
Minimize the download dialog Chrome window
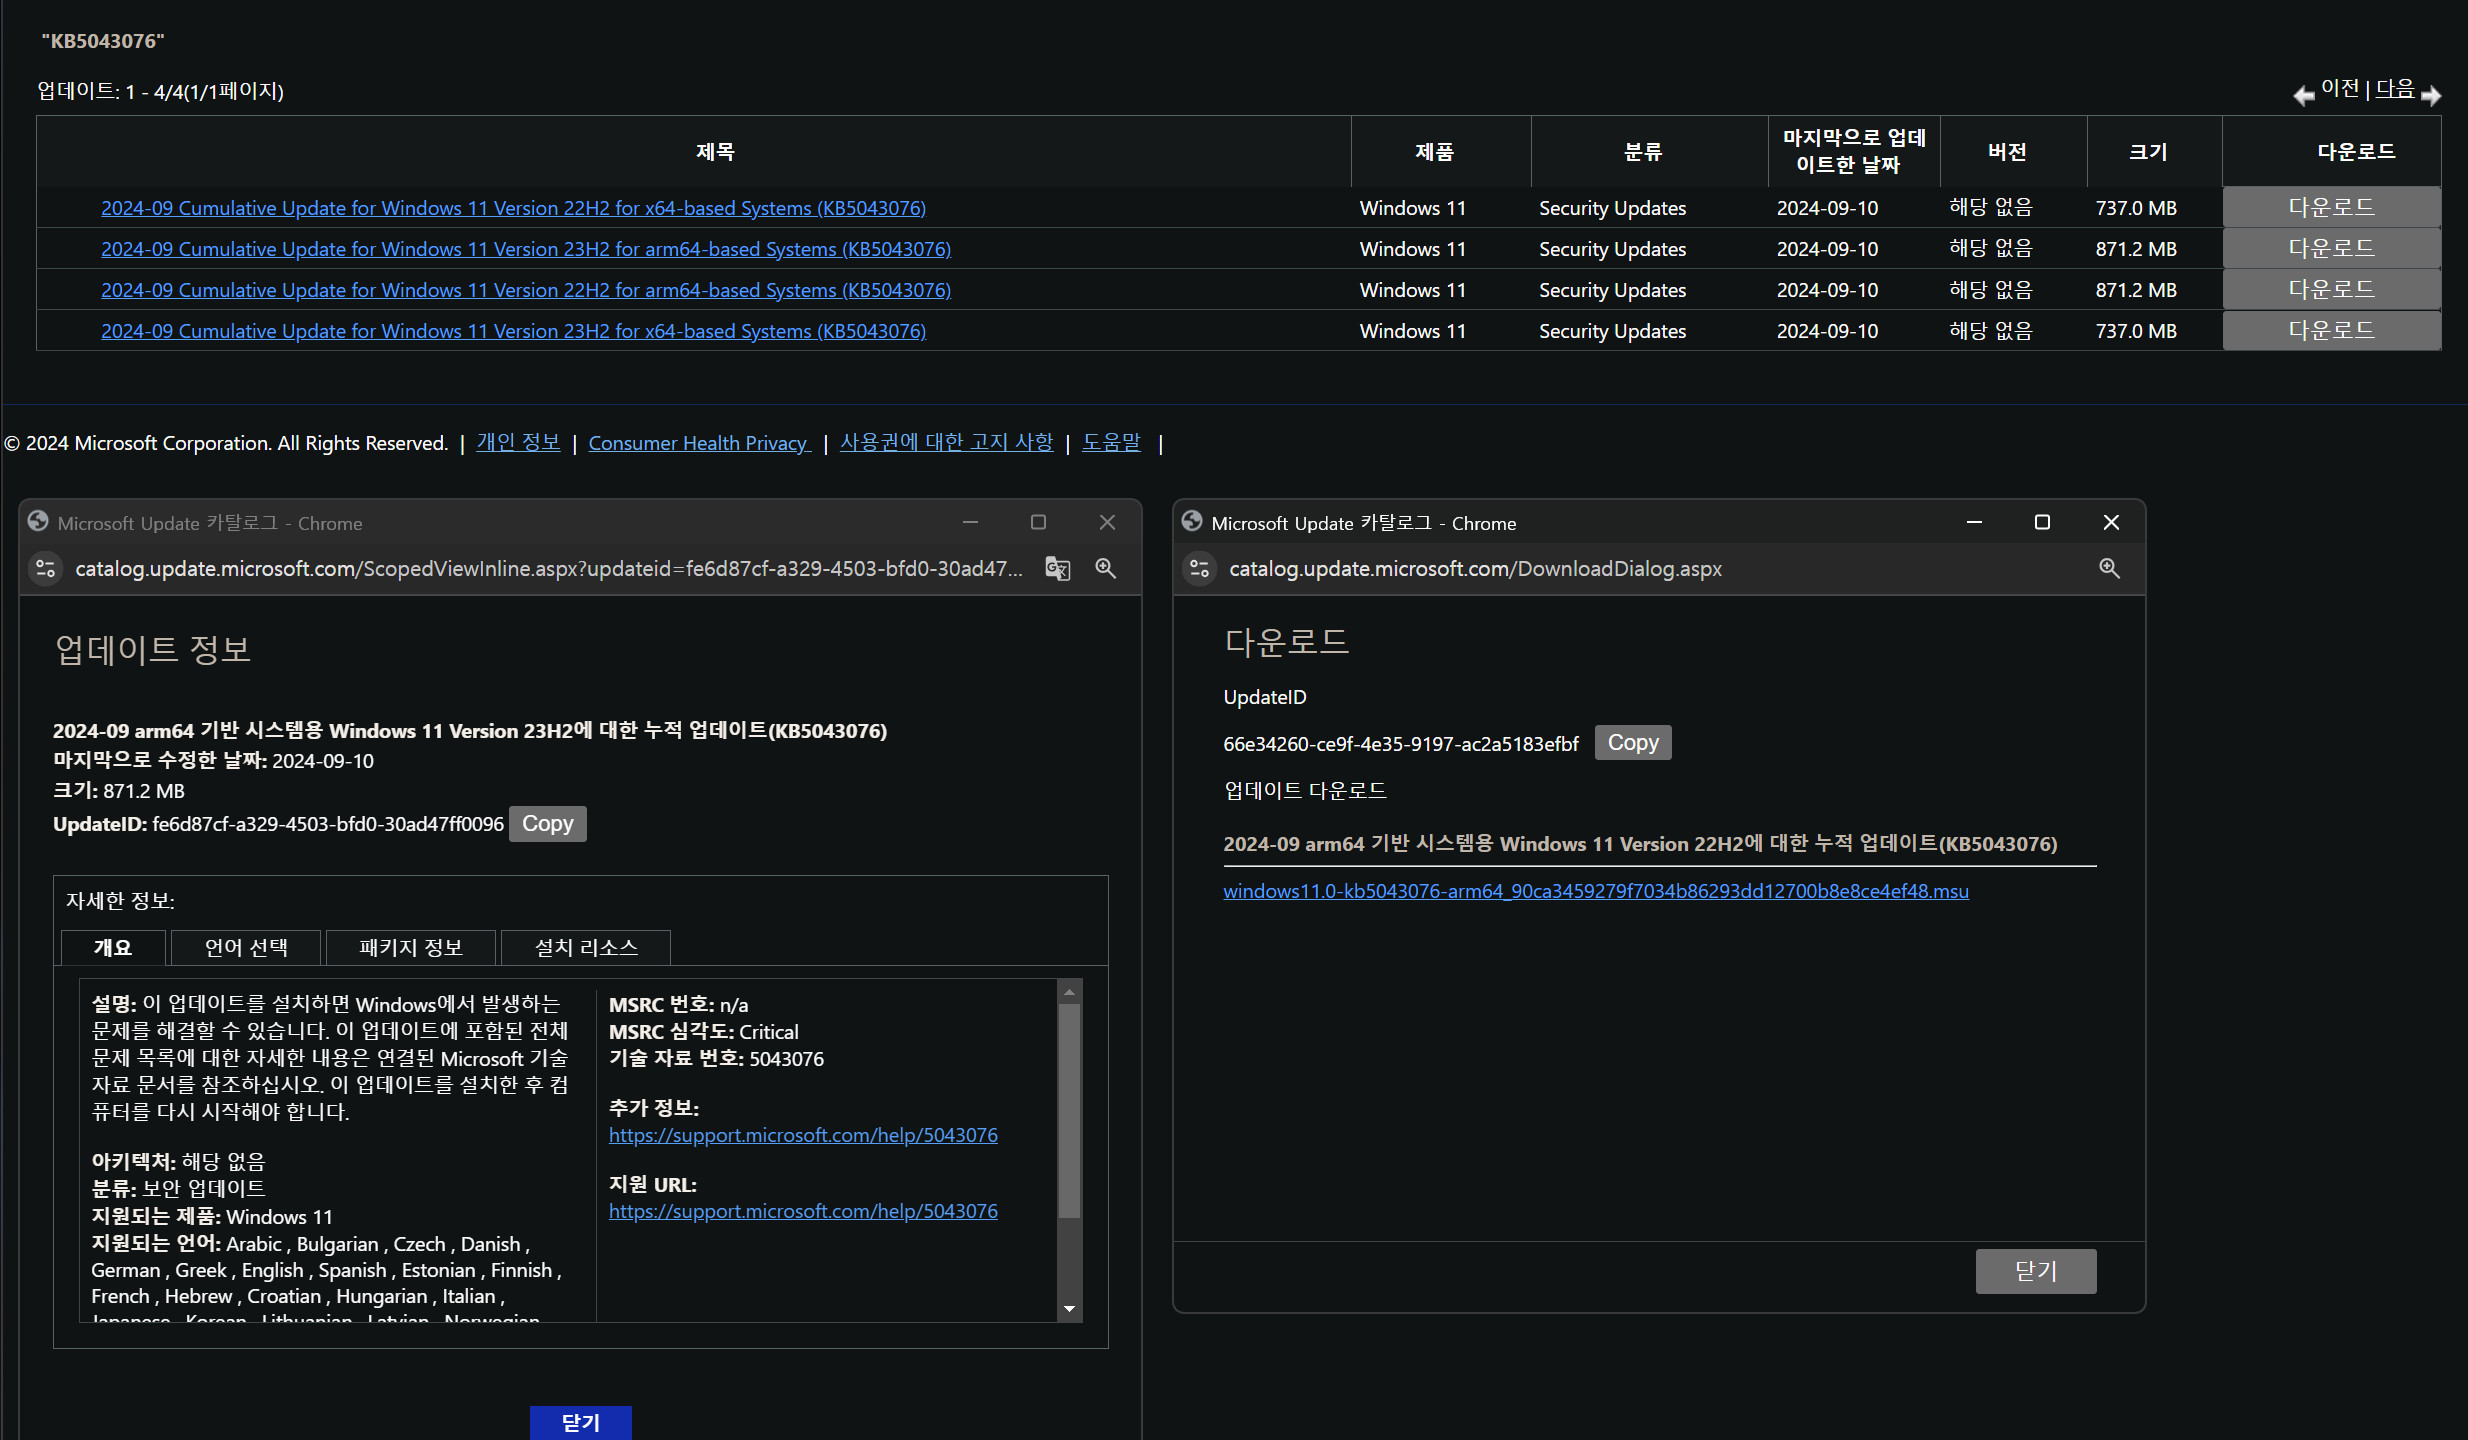tap(1974, 522)
